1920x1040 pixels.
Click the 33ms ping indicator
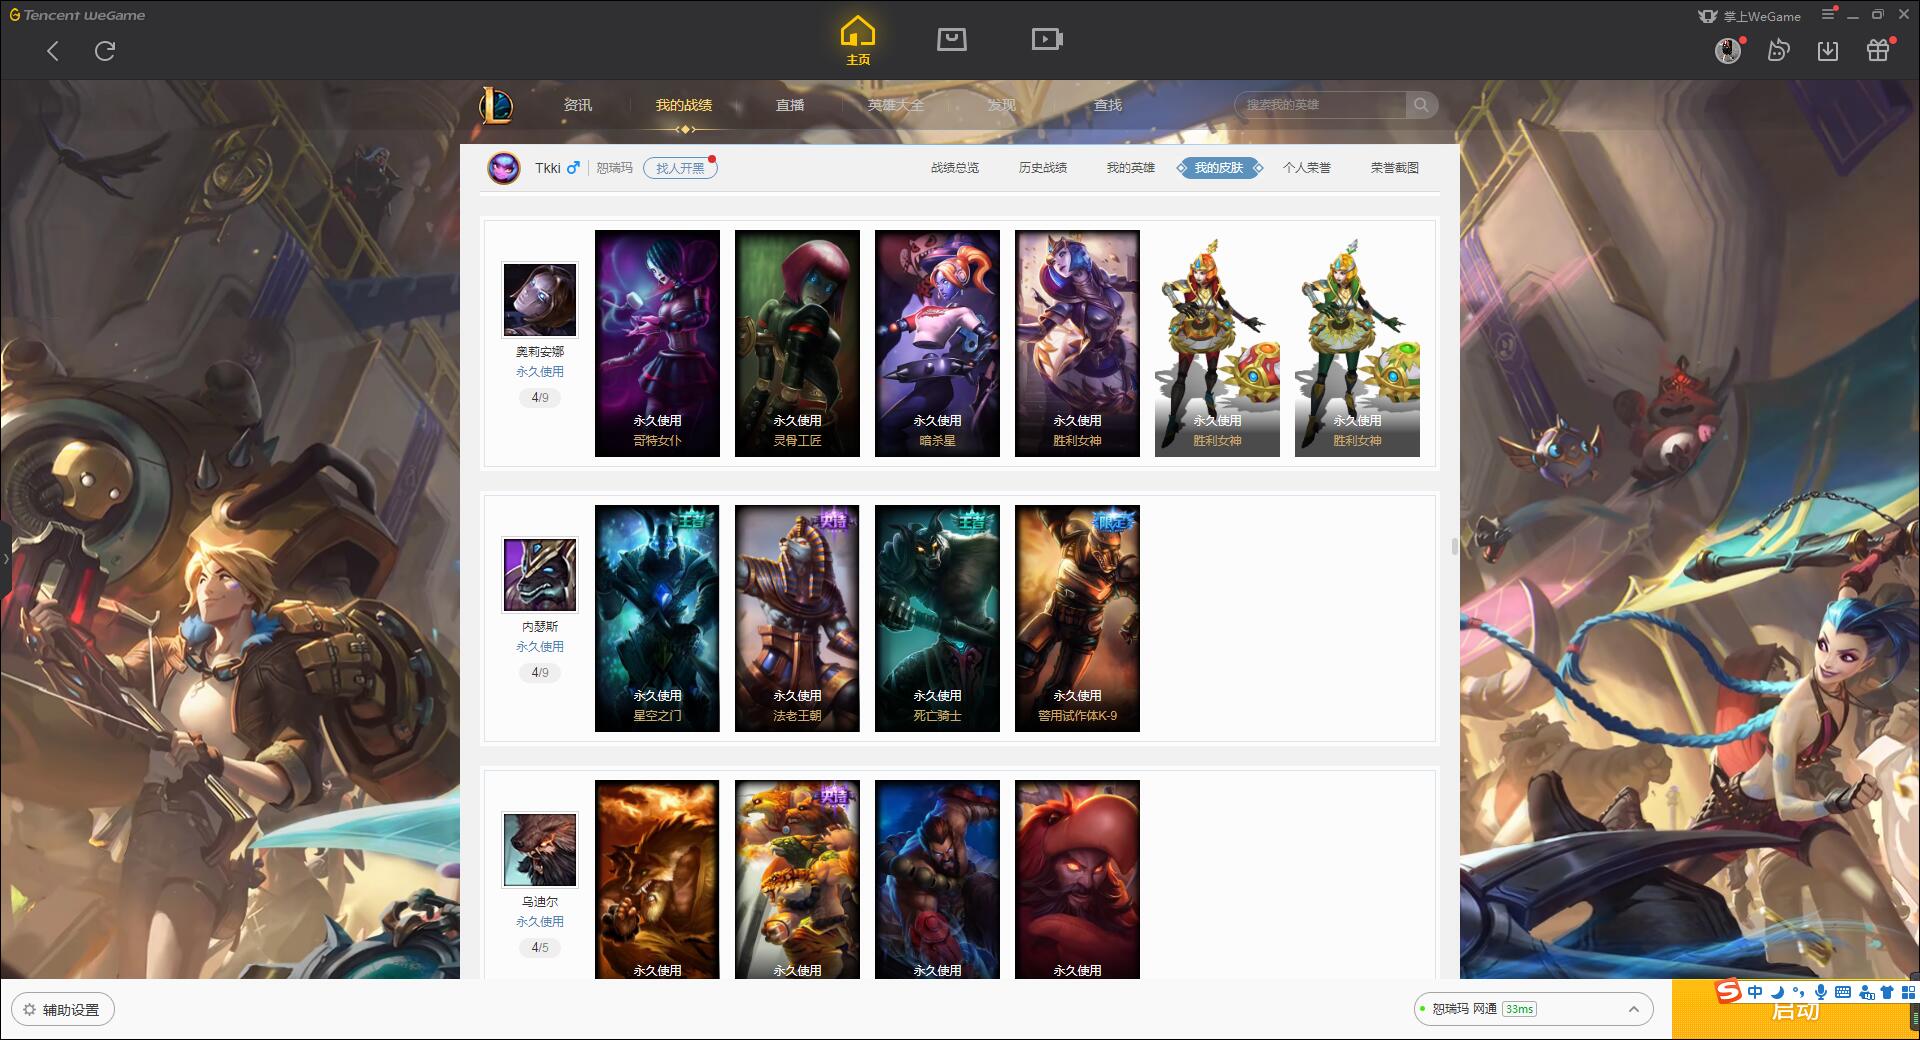pyautogui.click(x=1519, y=1009)
